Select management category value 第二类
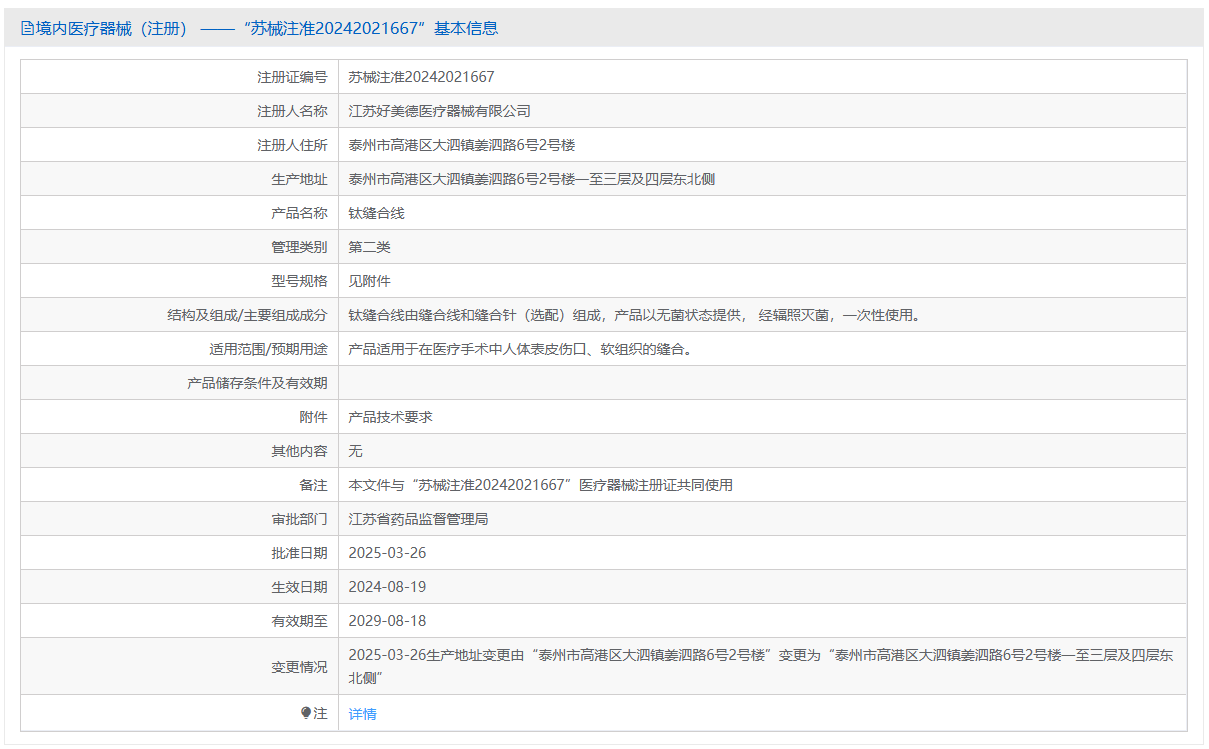 [369, 247]
